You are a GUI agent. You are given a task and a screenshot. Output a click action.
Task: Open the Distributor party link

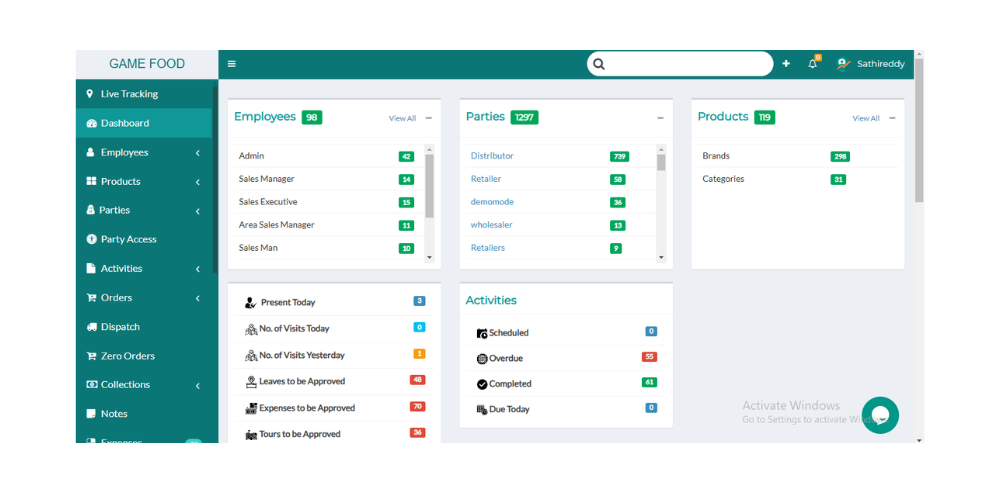tap(492, 156)
